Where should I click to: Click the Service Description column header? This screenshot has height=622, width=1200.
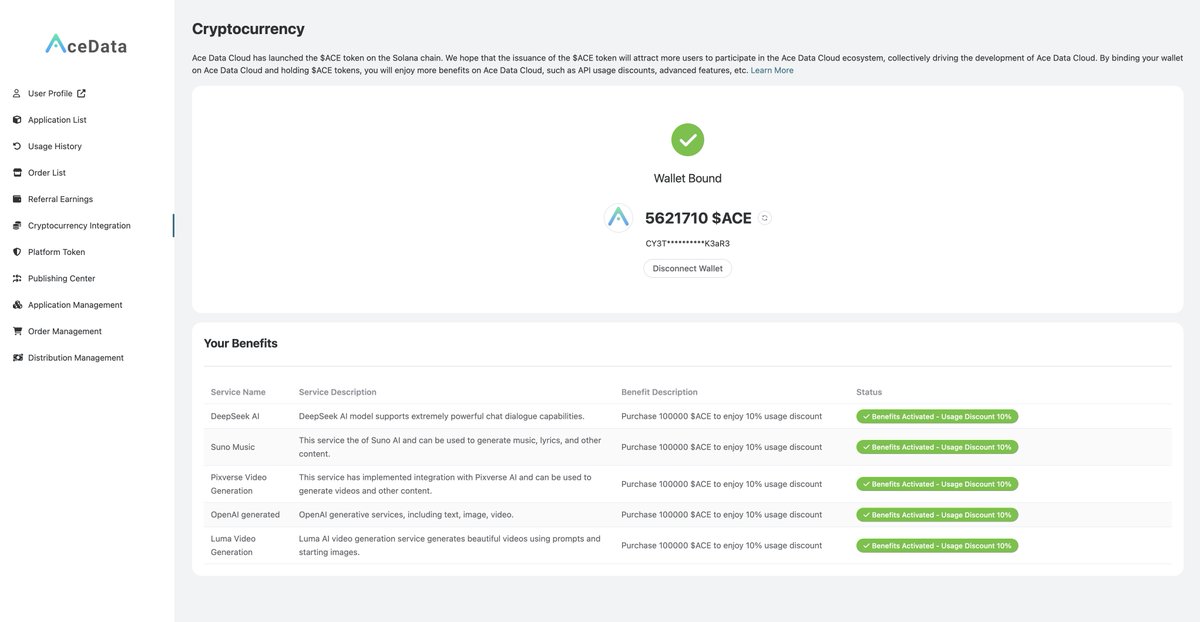coord(338,392)
